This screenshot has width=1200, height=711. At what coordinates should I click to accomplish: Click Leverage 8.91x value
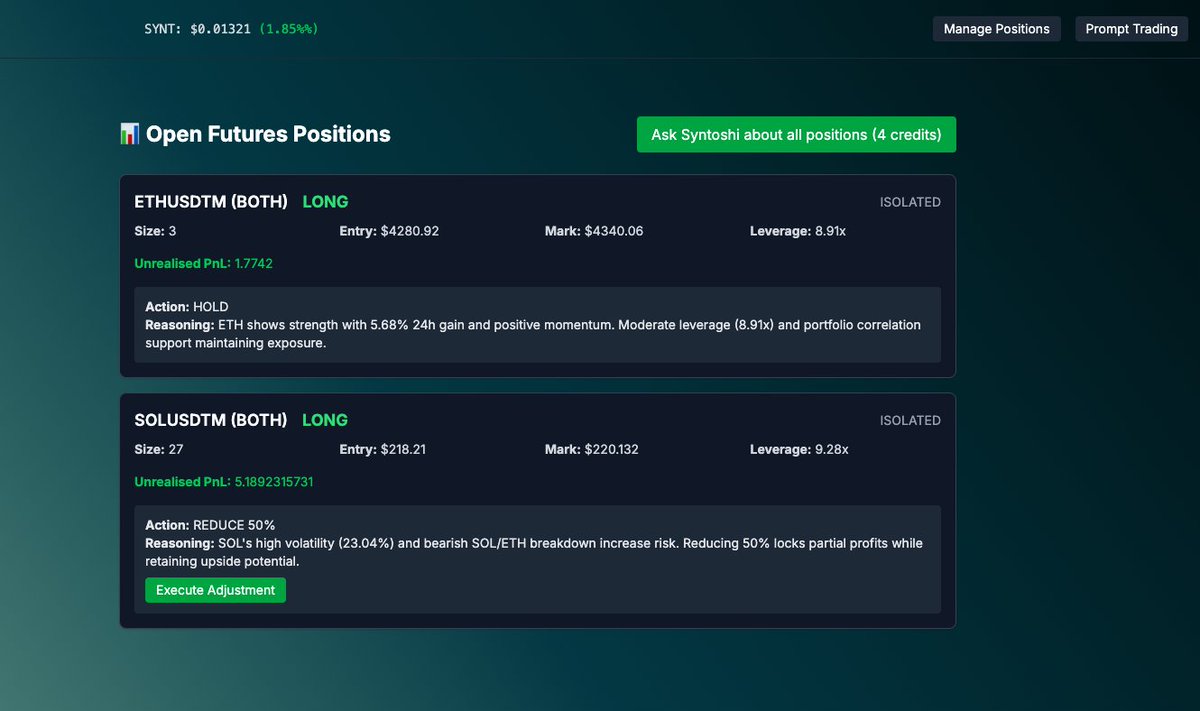799,231
